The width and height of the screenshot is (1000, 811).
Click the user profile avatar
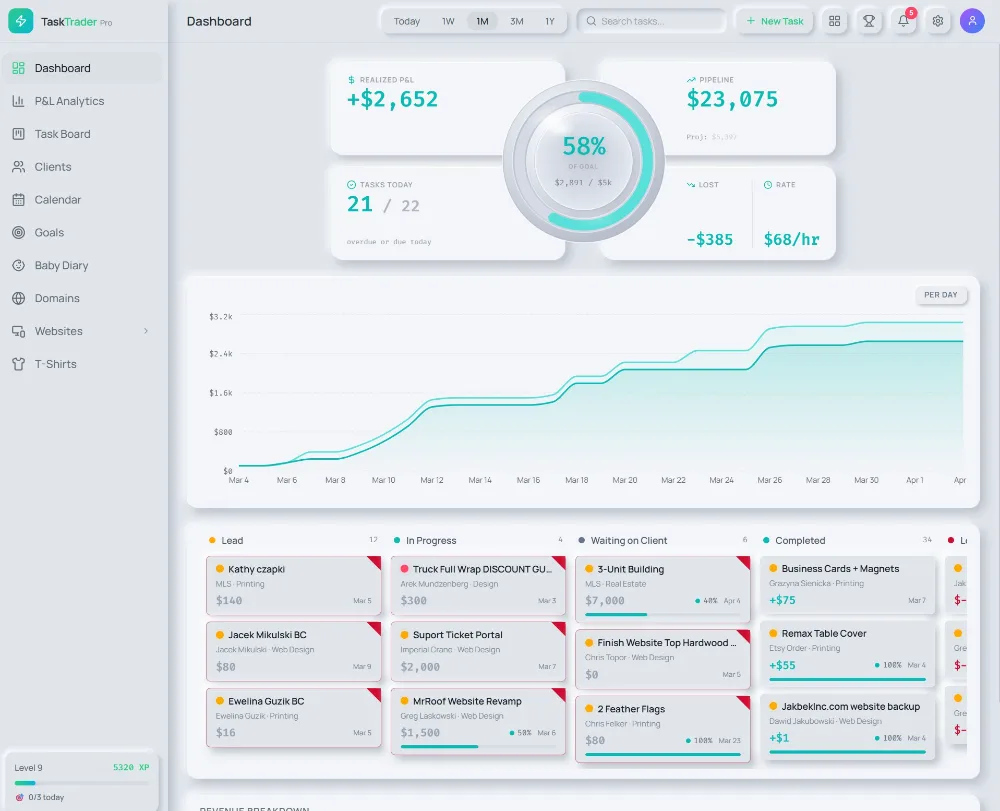(x=972, y=21)
